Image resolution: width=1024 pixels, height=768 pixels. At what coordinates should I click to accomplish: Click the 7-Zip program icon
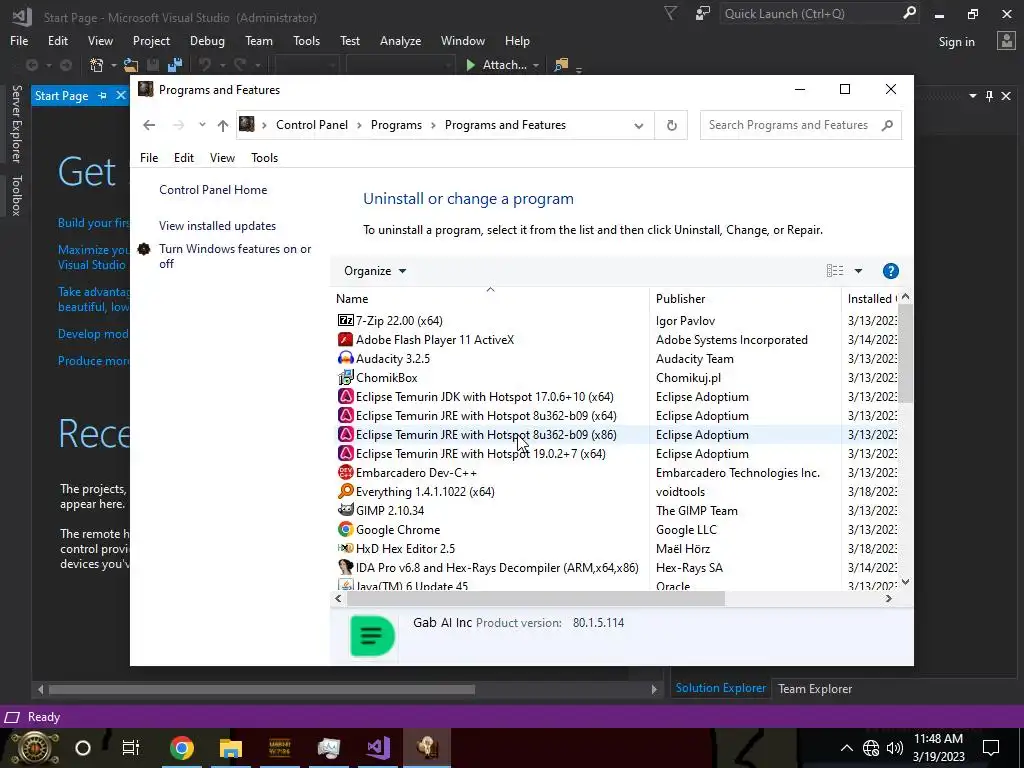coord(345,321)
